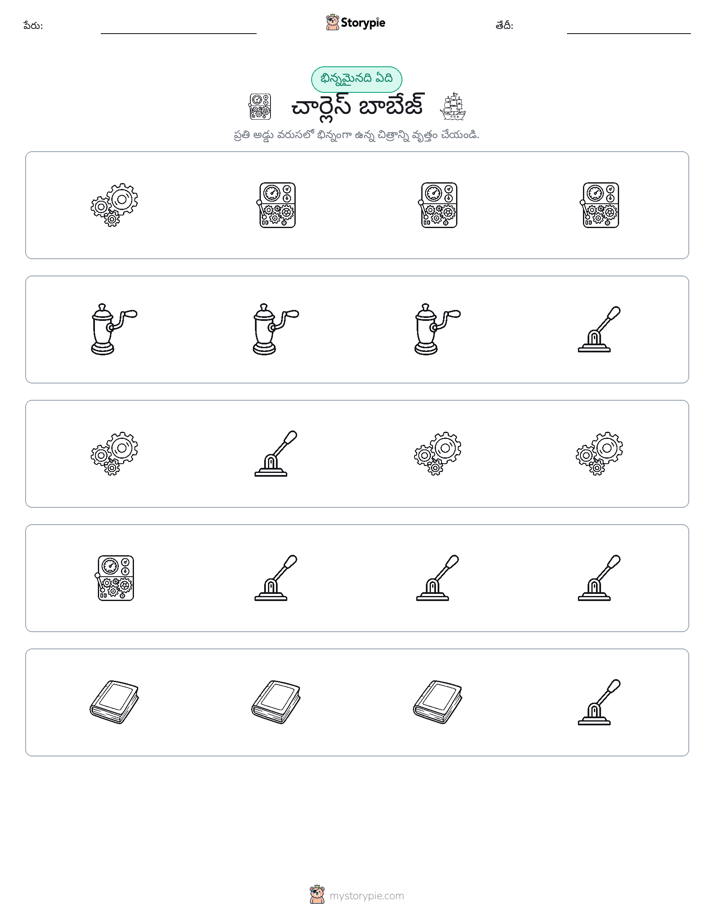Click the date blank line field

[629, 29]
